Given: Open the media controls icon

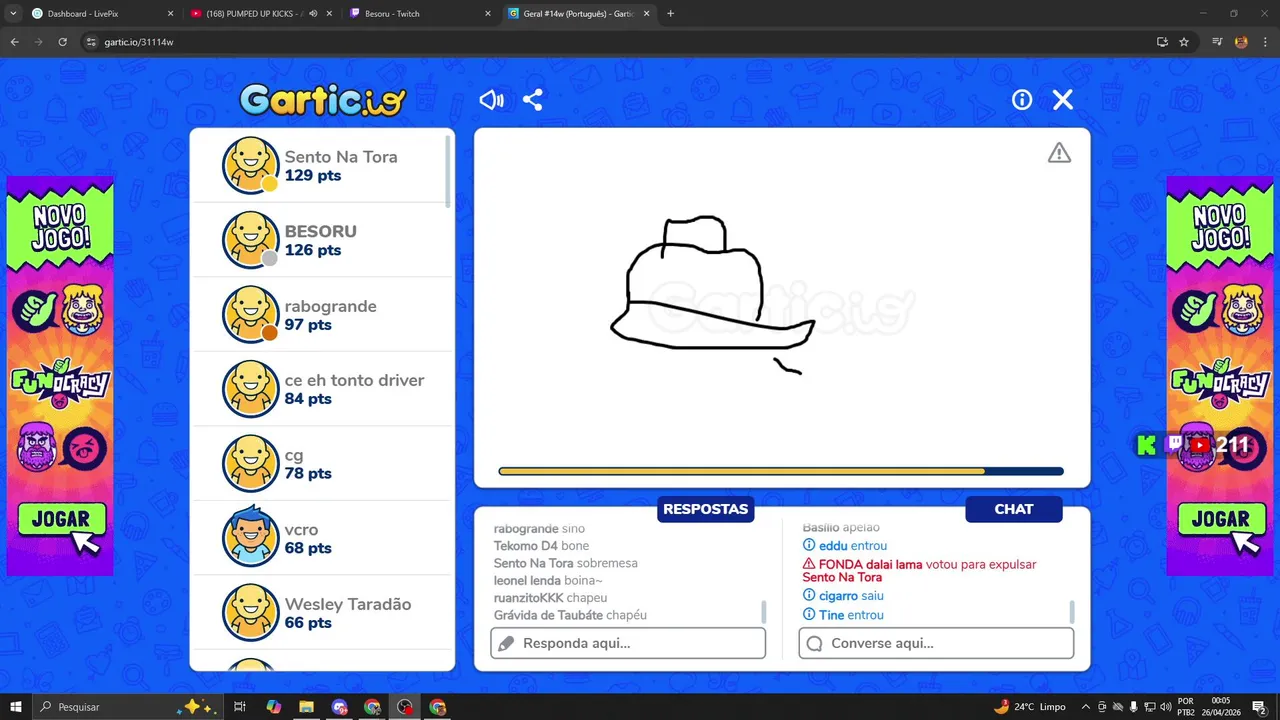Looking at the screenshot, I should point(1217,42).
